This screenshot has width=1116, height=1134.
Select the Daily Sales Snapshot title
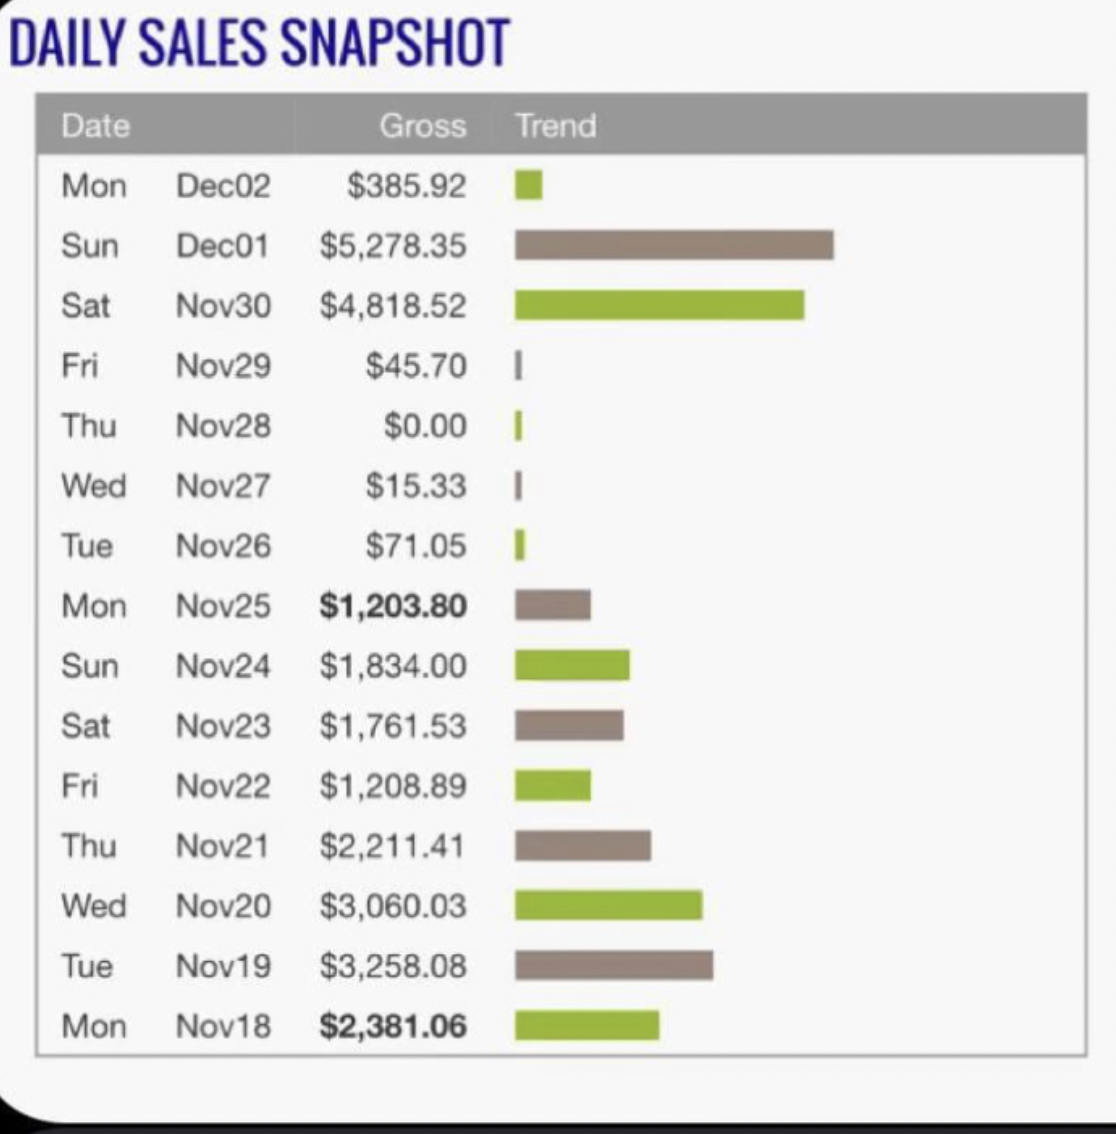point(259,43)
